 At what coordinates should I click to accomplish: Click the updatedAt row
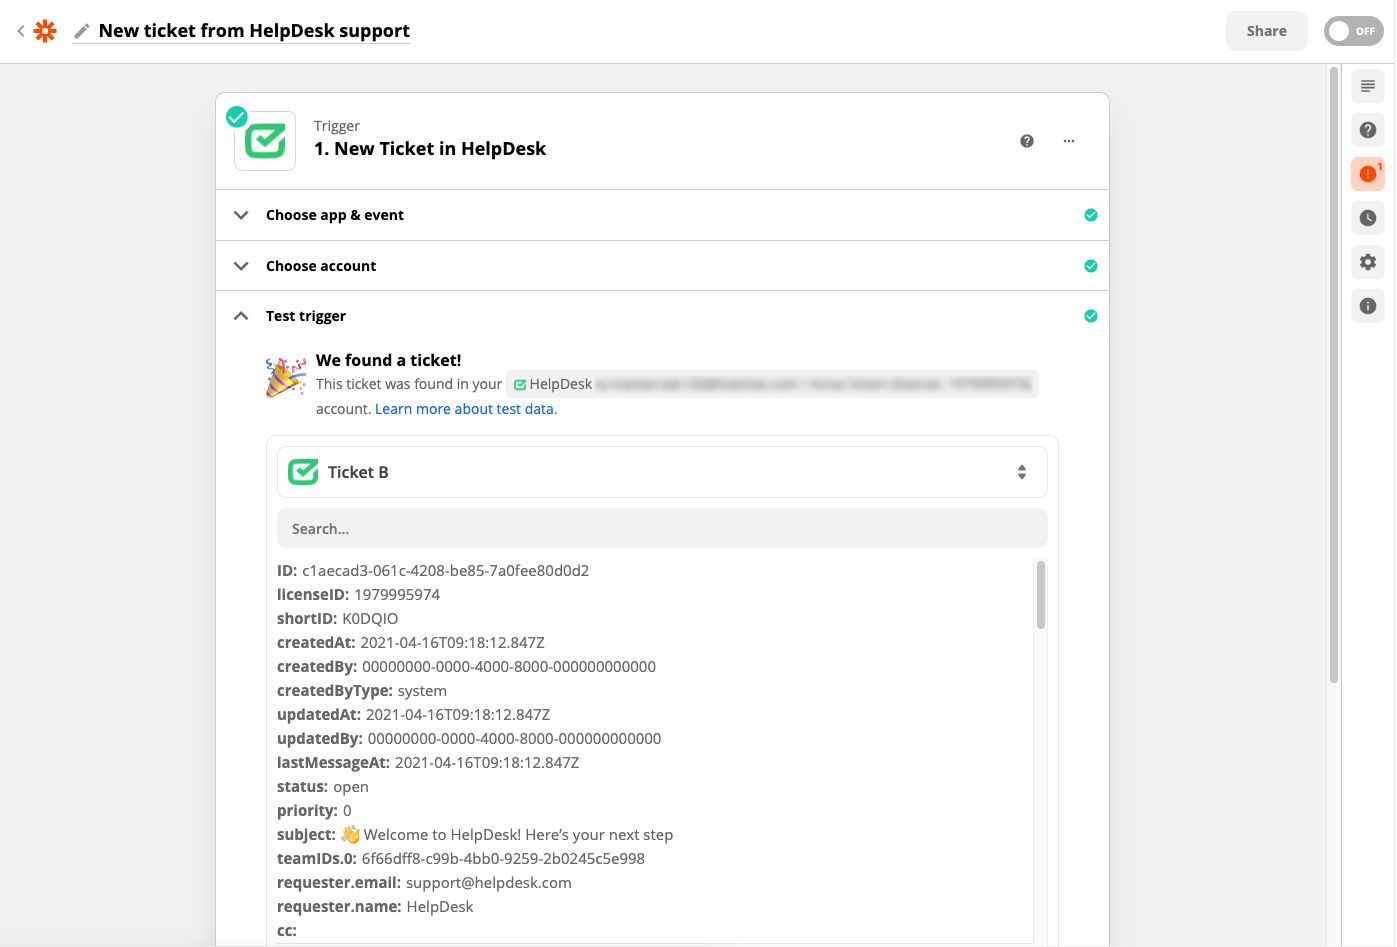[414, 715]
